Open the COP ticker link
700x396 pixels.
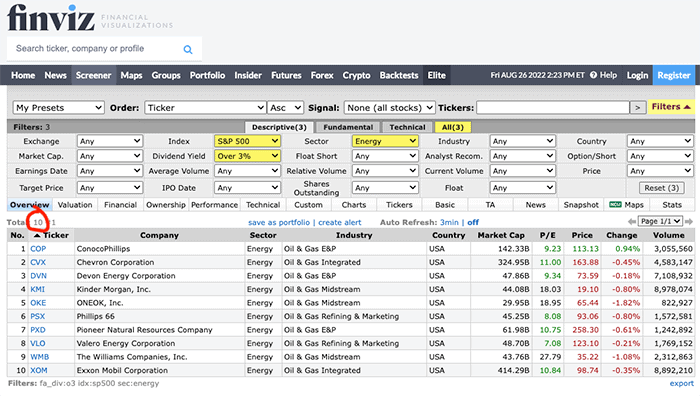point(38,249)
